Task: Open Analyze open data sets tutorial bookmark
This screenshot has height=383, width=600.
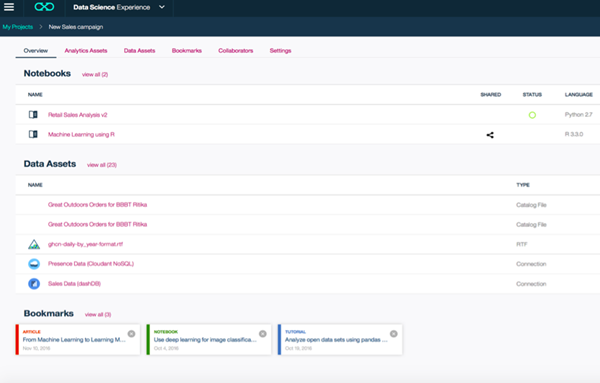Action: pos(340,340)
